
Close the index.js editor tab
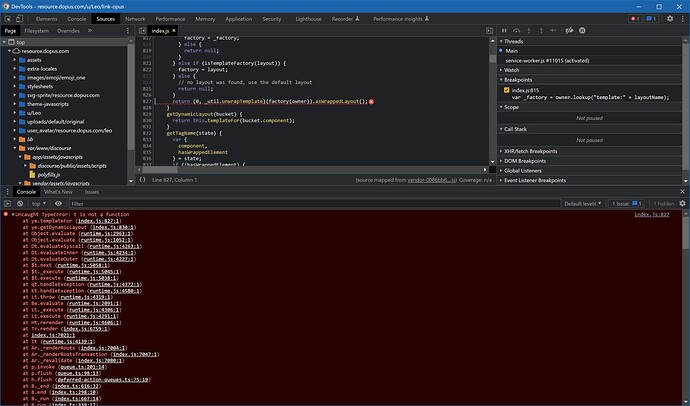(174, 30)
